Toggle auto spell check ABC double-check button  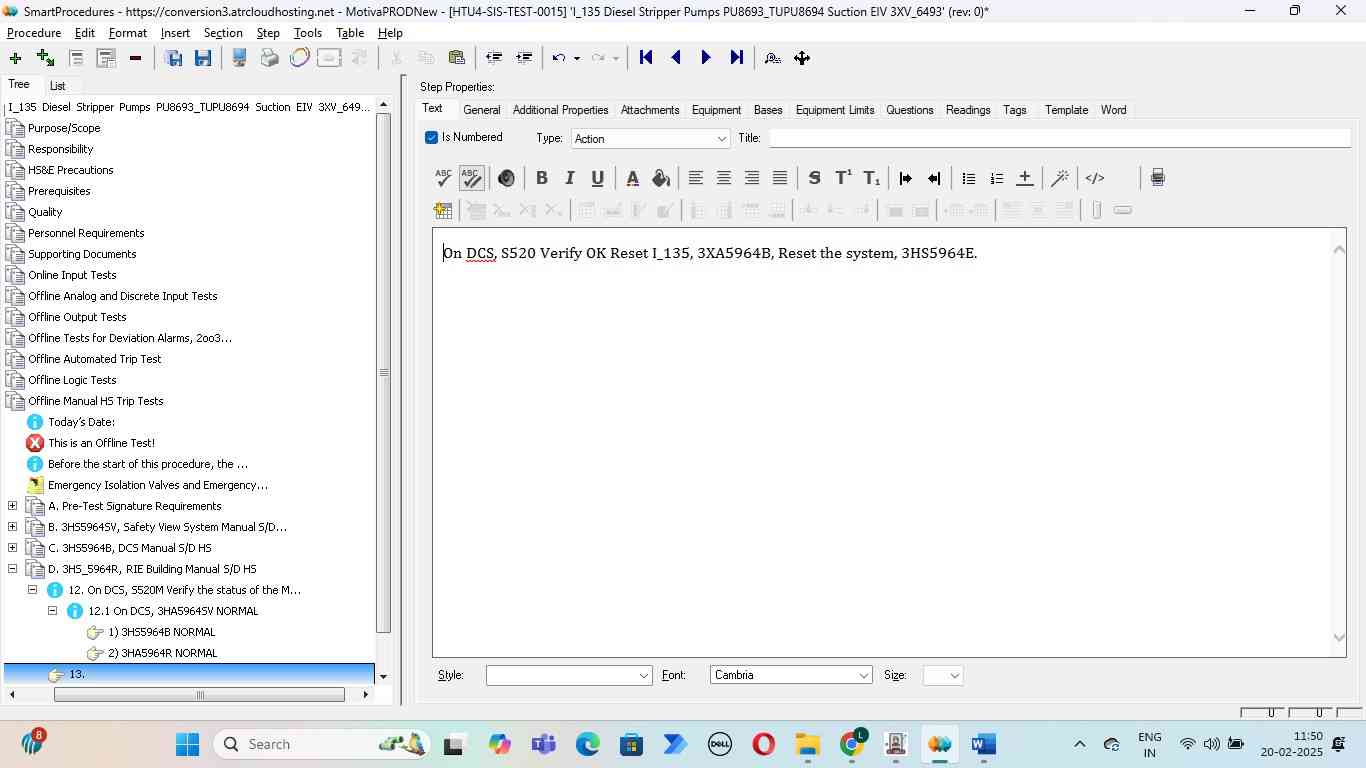[472, 178]
